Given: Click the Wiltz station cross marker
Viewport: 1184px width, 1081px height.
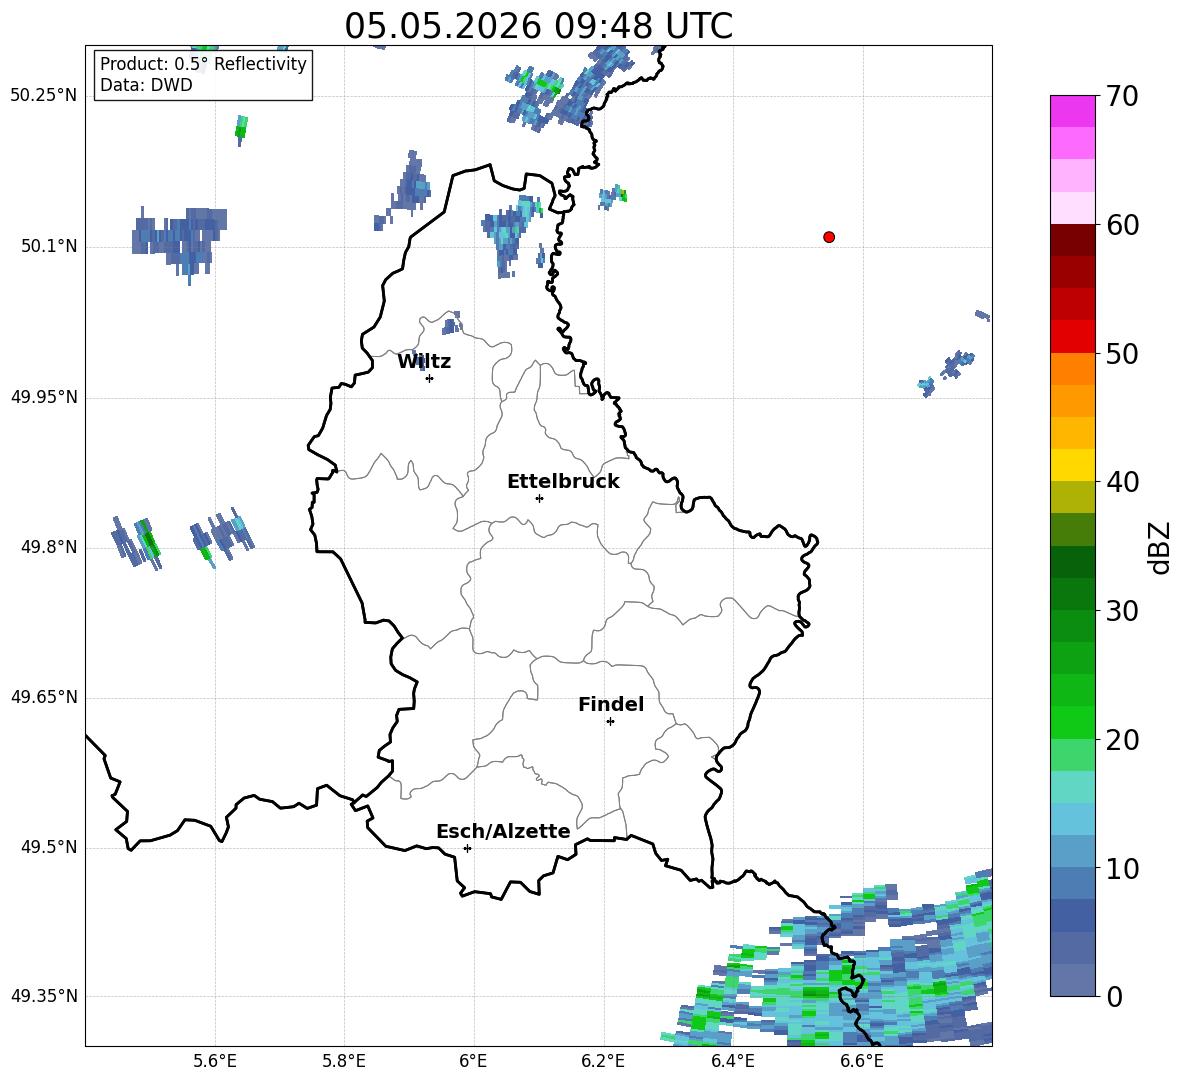Looking at the screenshot, I should click(430, 378).
